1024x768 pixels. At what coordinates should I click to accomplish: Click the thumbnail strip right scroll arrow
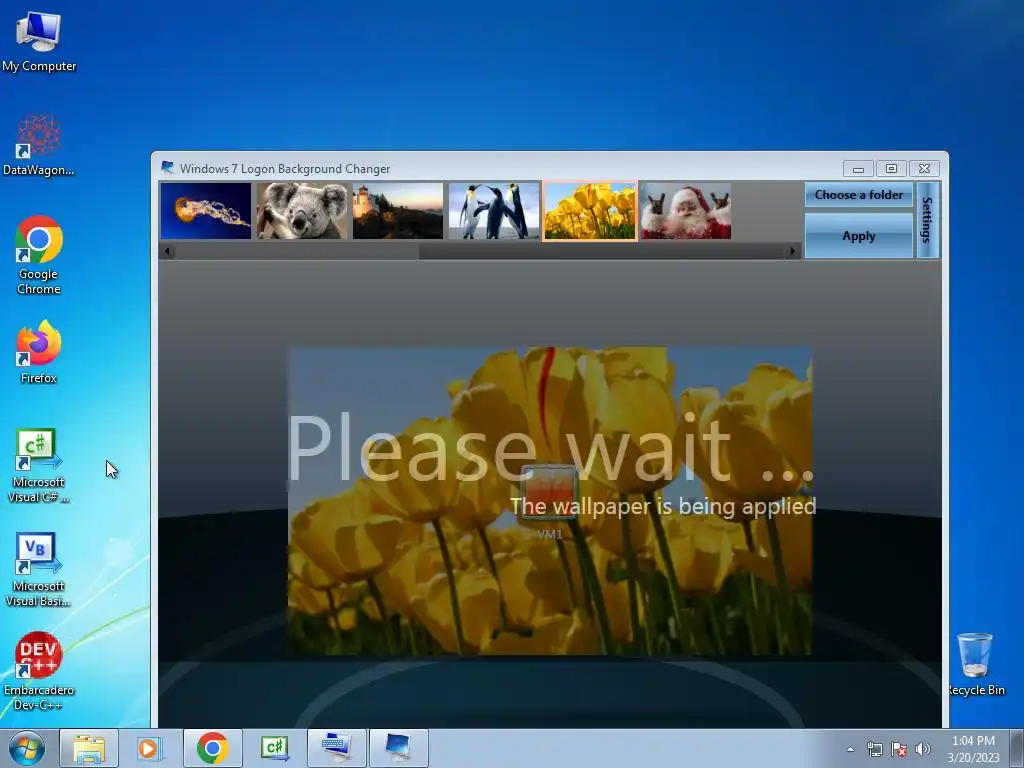(x=793, y=251)
